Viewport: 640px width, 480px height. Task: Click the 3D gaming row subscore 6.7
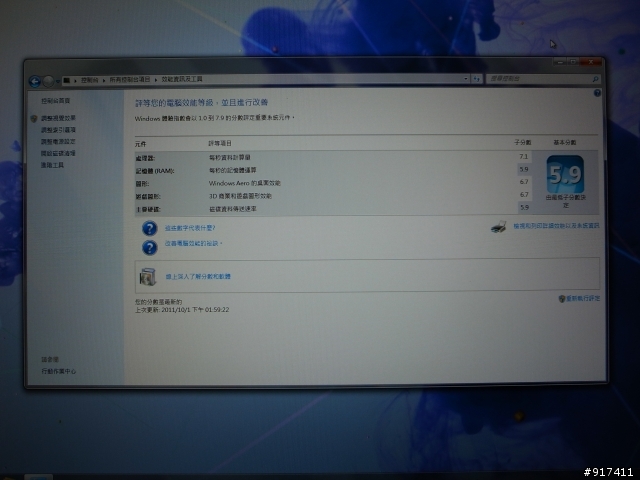[x=524, y=194]
